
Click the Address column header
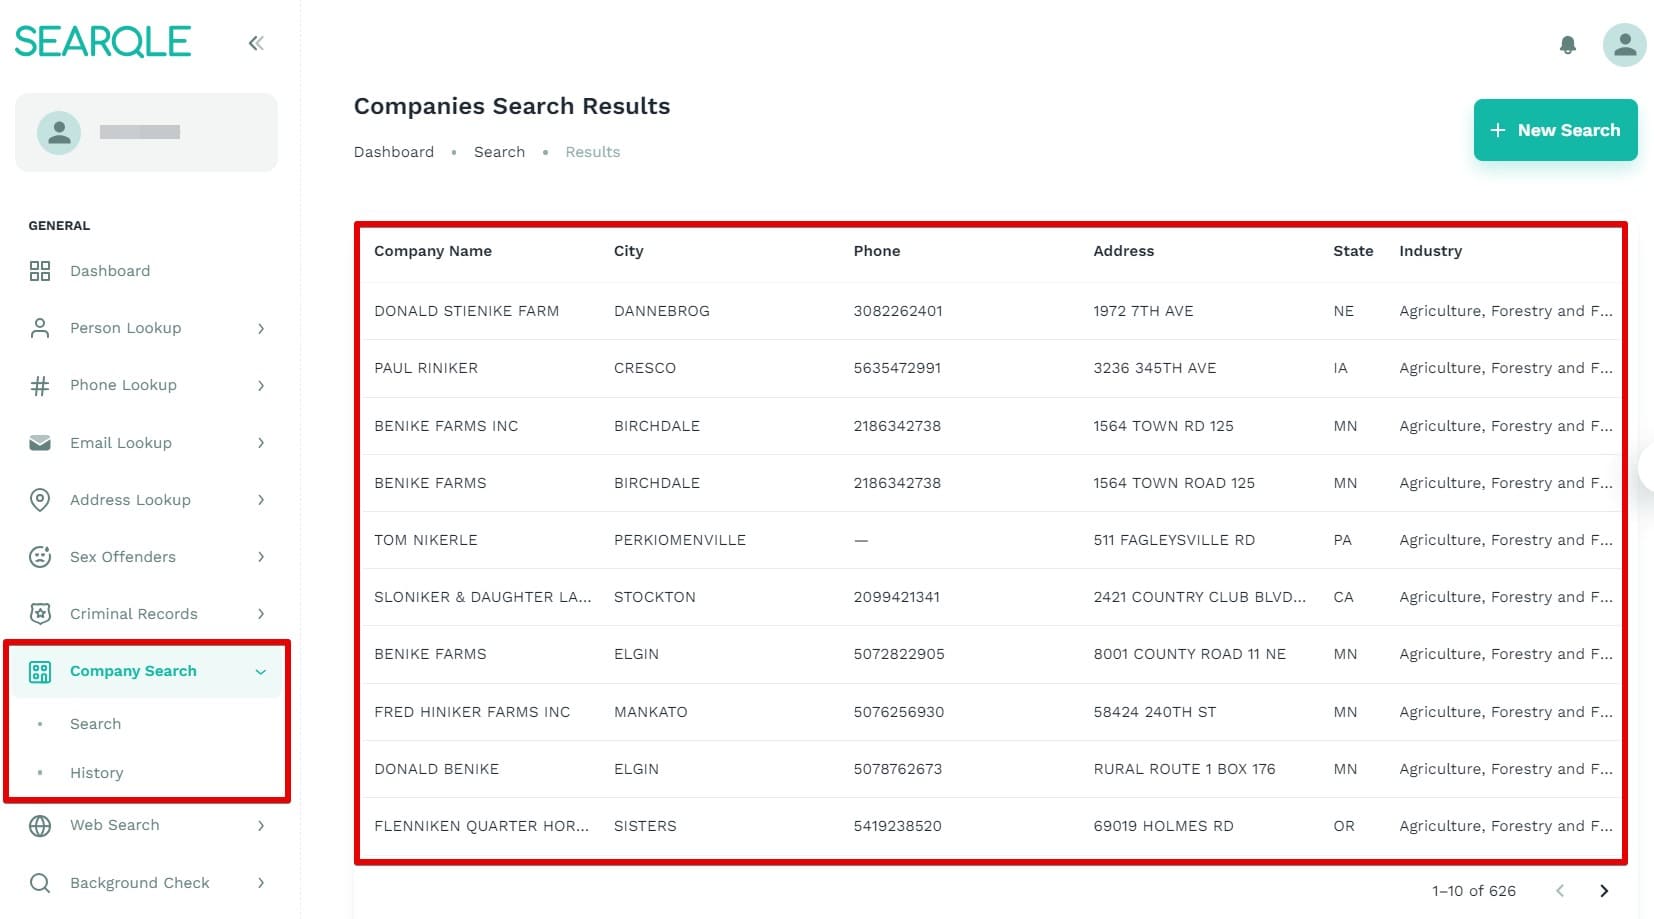pos(1124,251)
